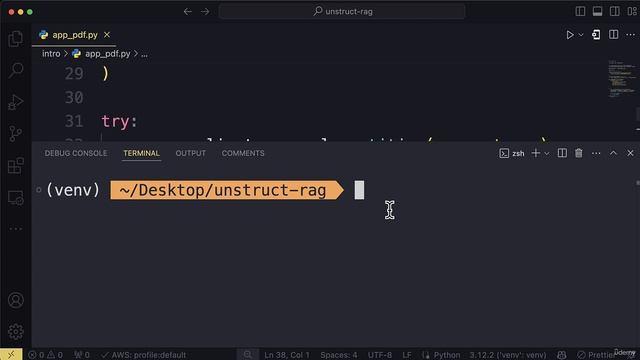Switch to the Comments tab
The width and height of the screenshot is (640, 360).
tap(243, 153)
